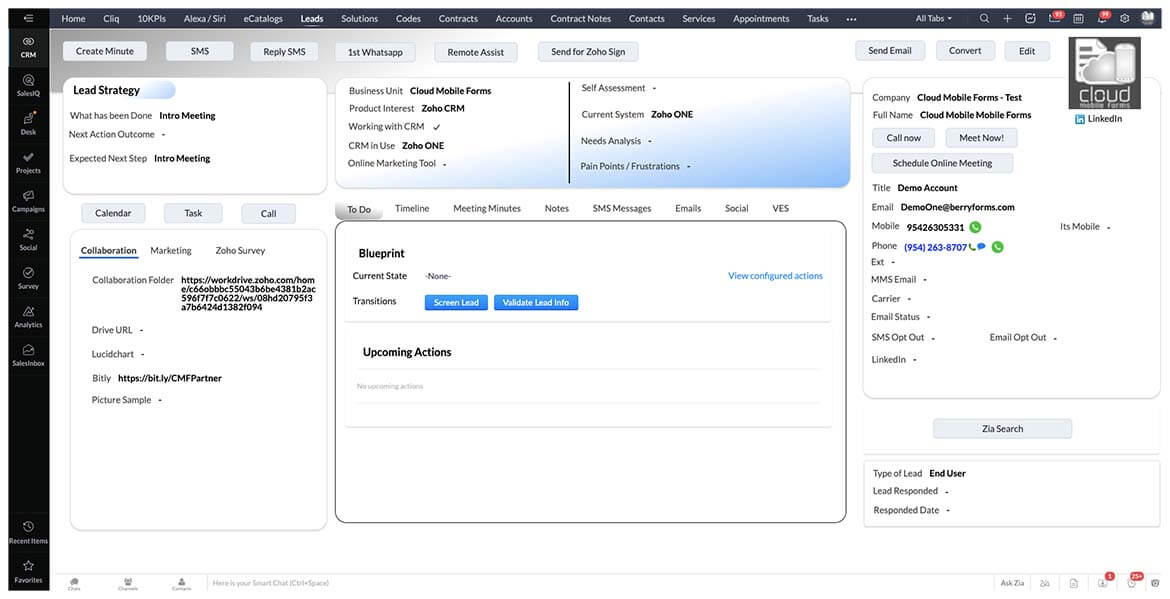The height and width of the screenshot is (599, 1170).
Task: Expand the All Tabs dropdown
Action: [x=934, y=18]
